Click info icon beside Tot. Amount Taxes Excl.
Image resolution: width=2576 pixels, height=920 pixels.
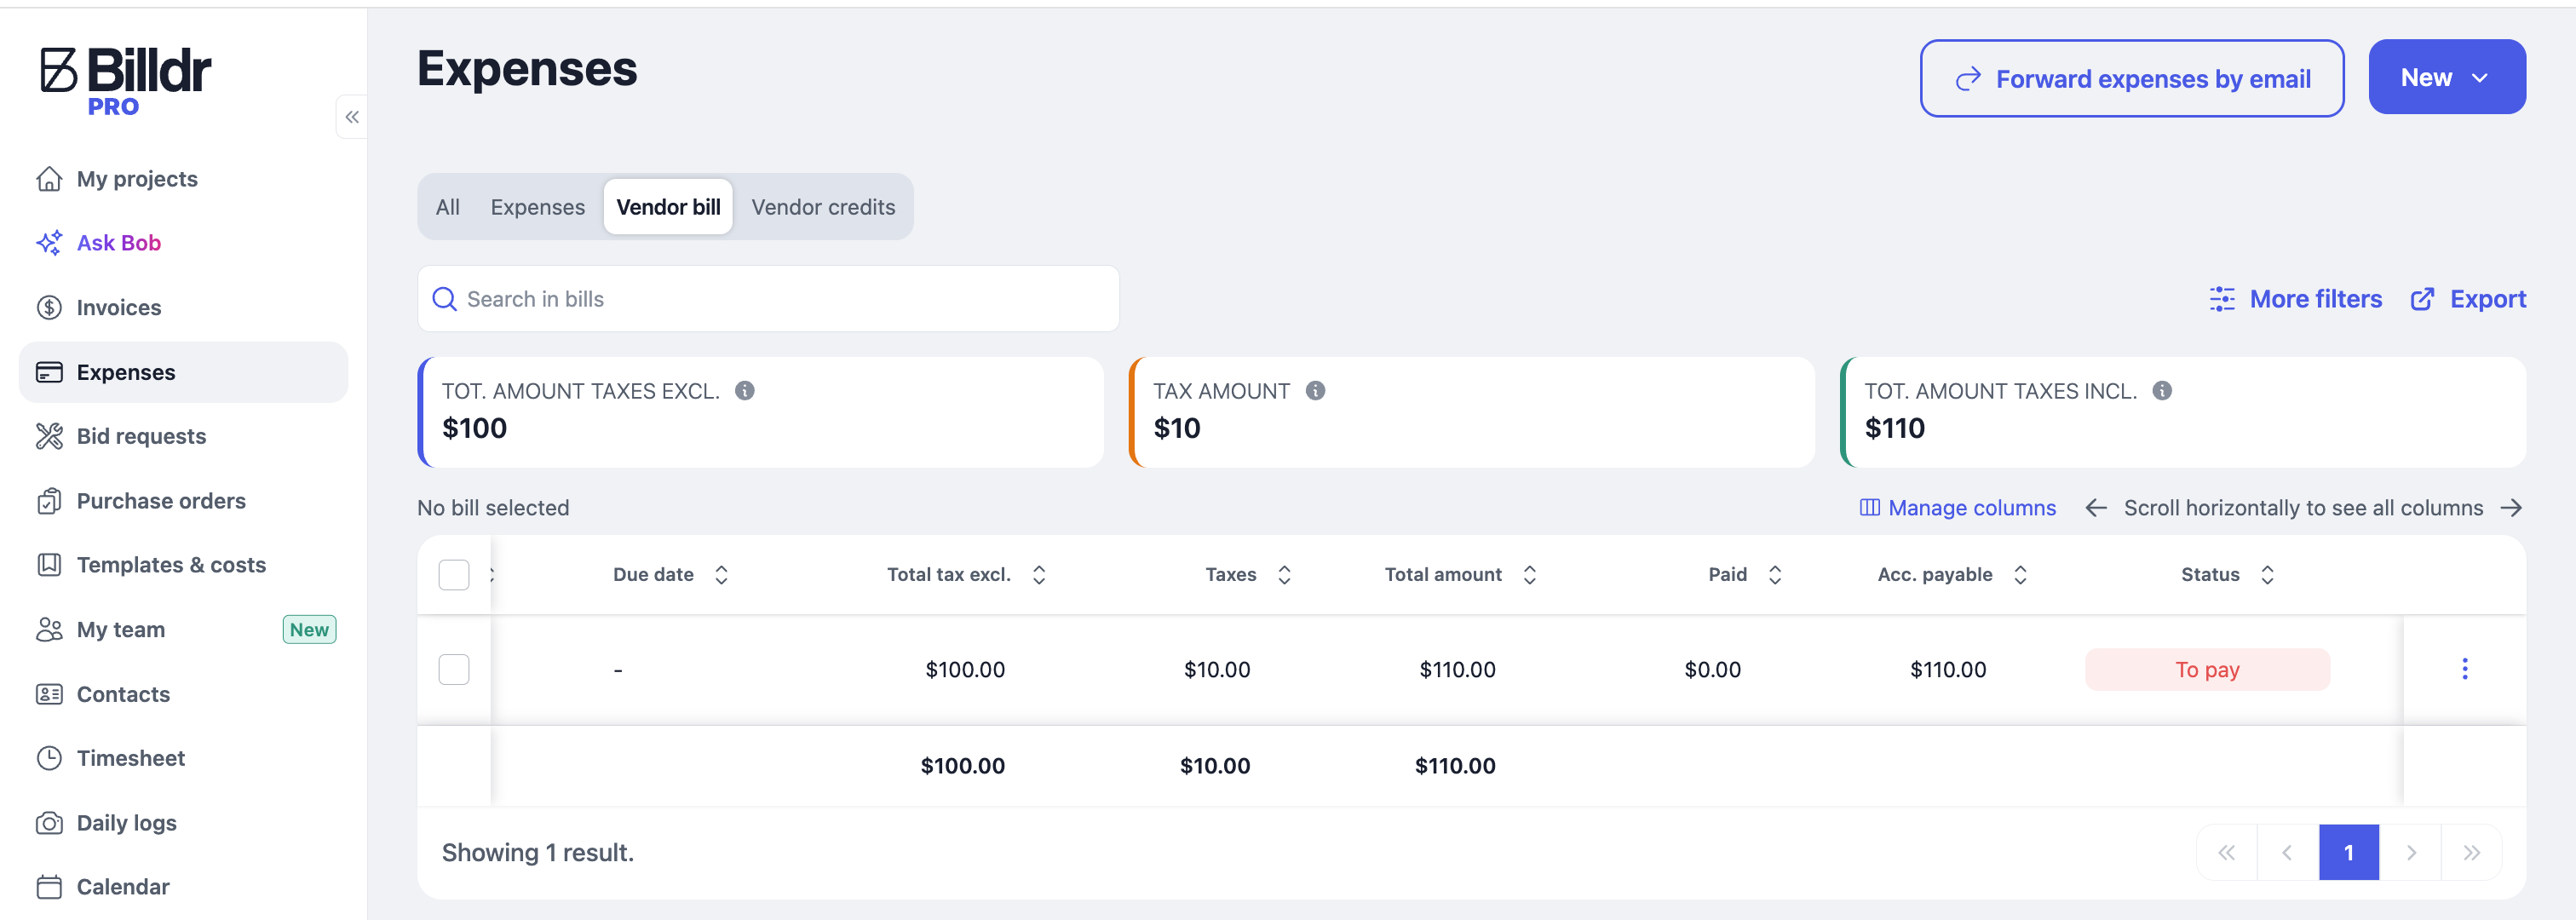coord(745,391)
